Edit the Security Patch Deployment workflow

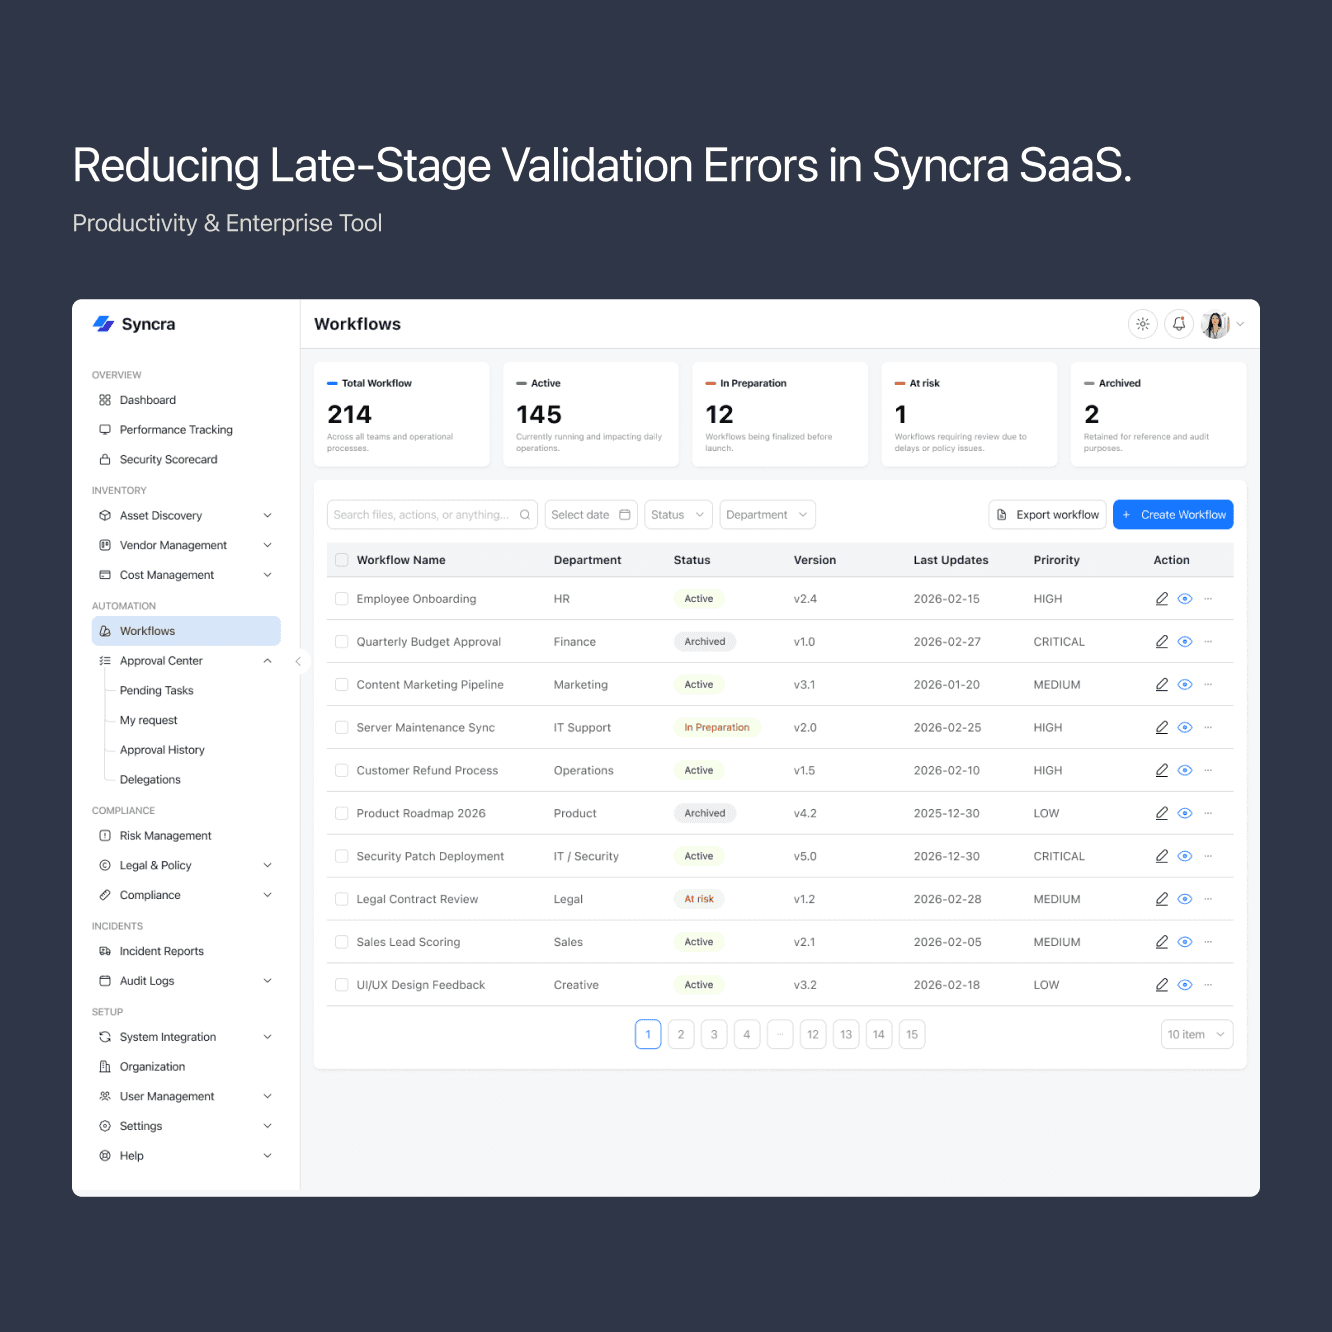tap(1162, 857)
